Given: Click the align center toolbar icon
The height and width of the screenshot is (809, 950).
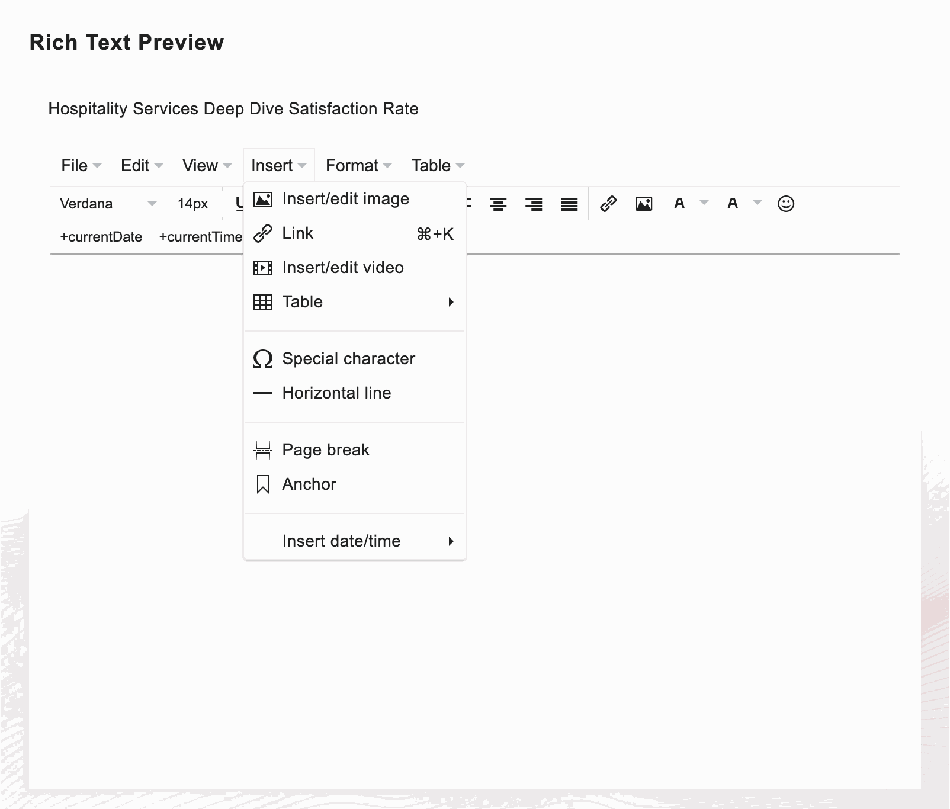Looking at the screenshot, I should [x=498, y=204].
